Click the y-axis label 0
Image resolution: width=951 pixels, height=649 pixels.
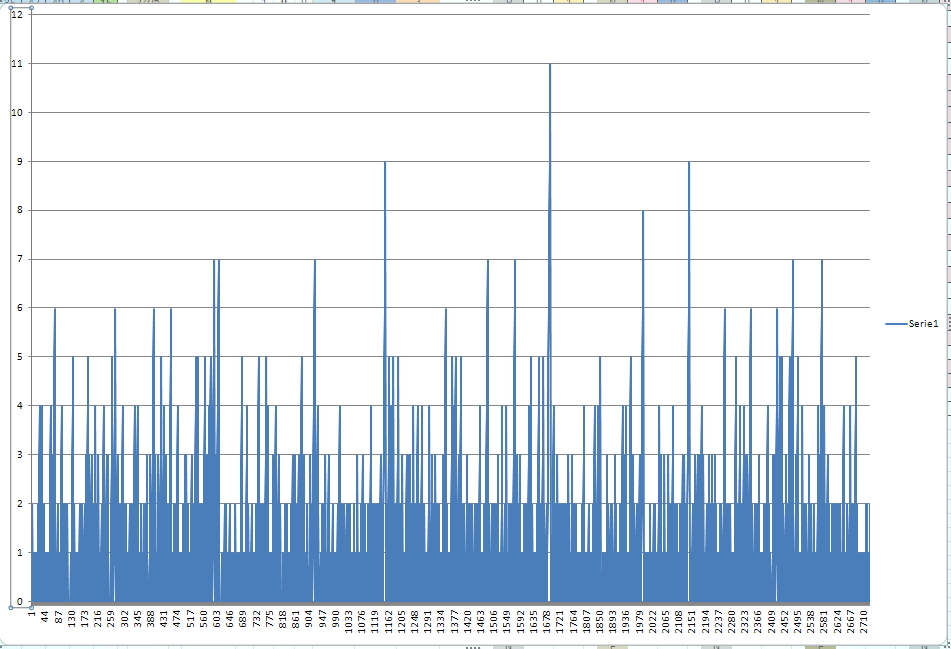click(x=20, y=602)
